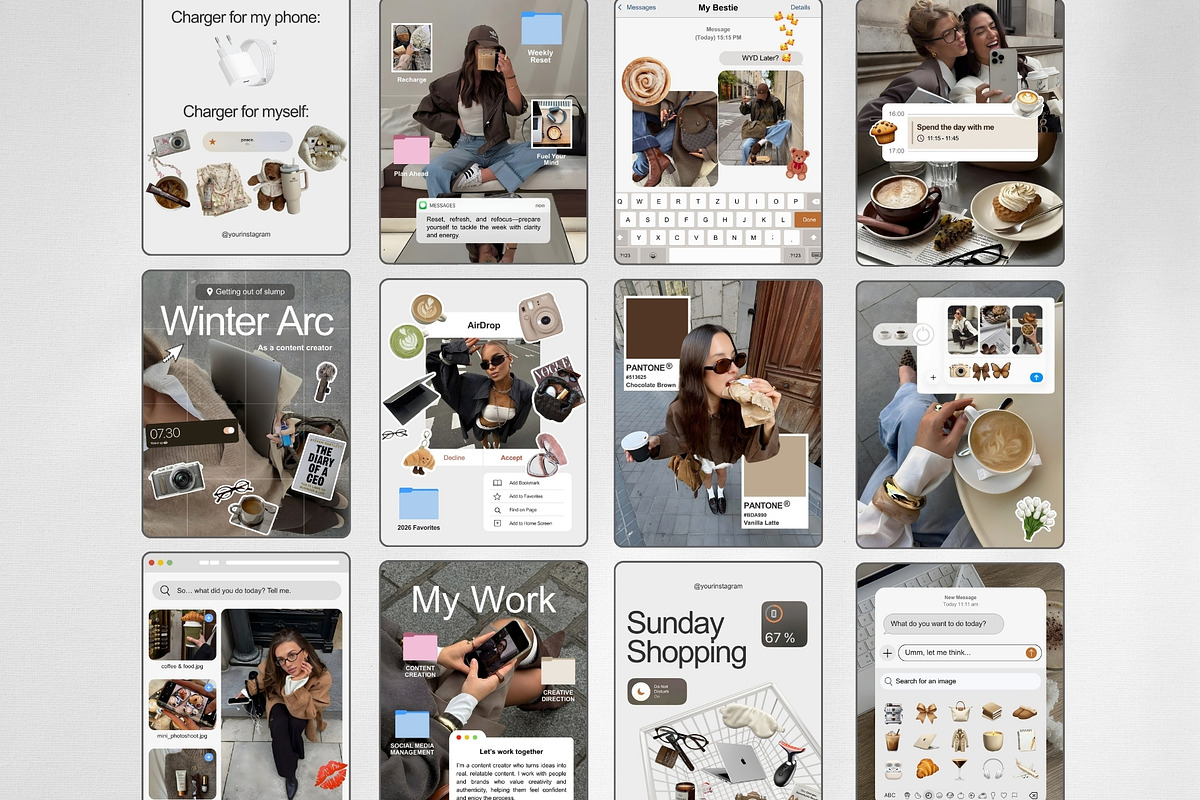Viewport: 1200px width, 800px height.
Task: Tap the orange Done key on keyboard
Action: click(x=808, y=219)
